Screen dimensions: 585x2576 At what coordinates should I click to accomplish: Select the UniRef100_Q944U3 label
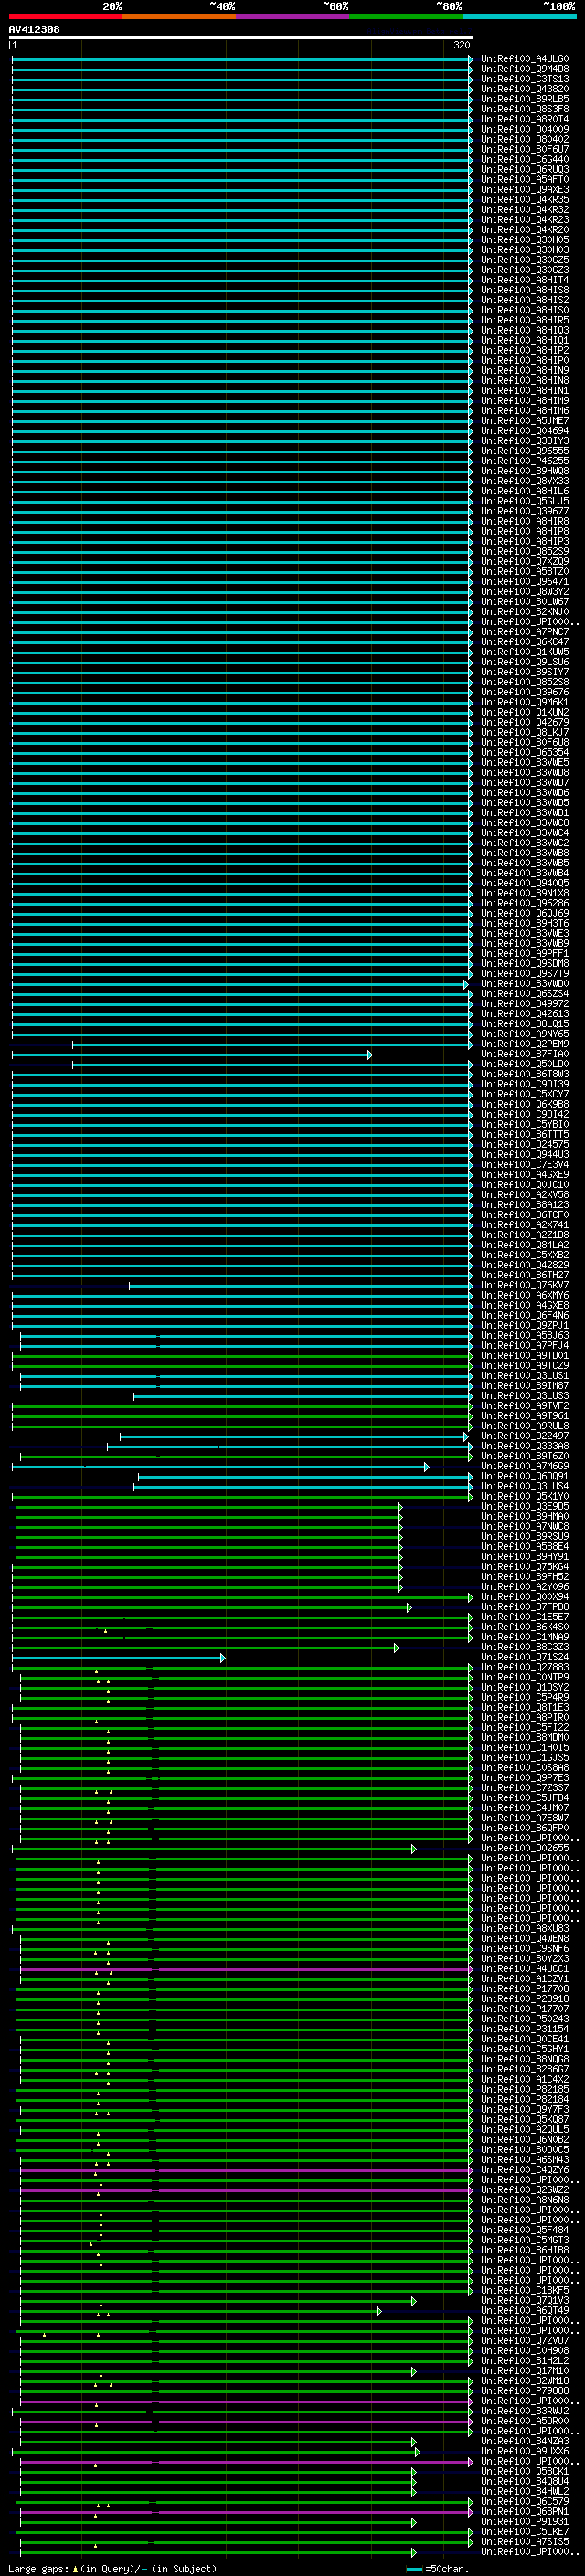click(x=525, y=1155)
